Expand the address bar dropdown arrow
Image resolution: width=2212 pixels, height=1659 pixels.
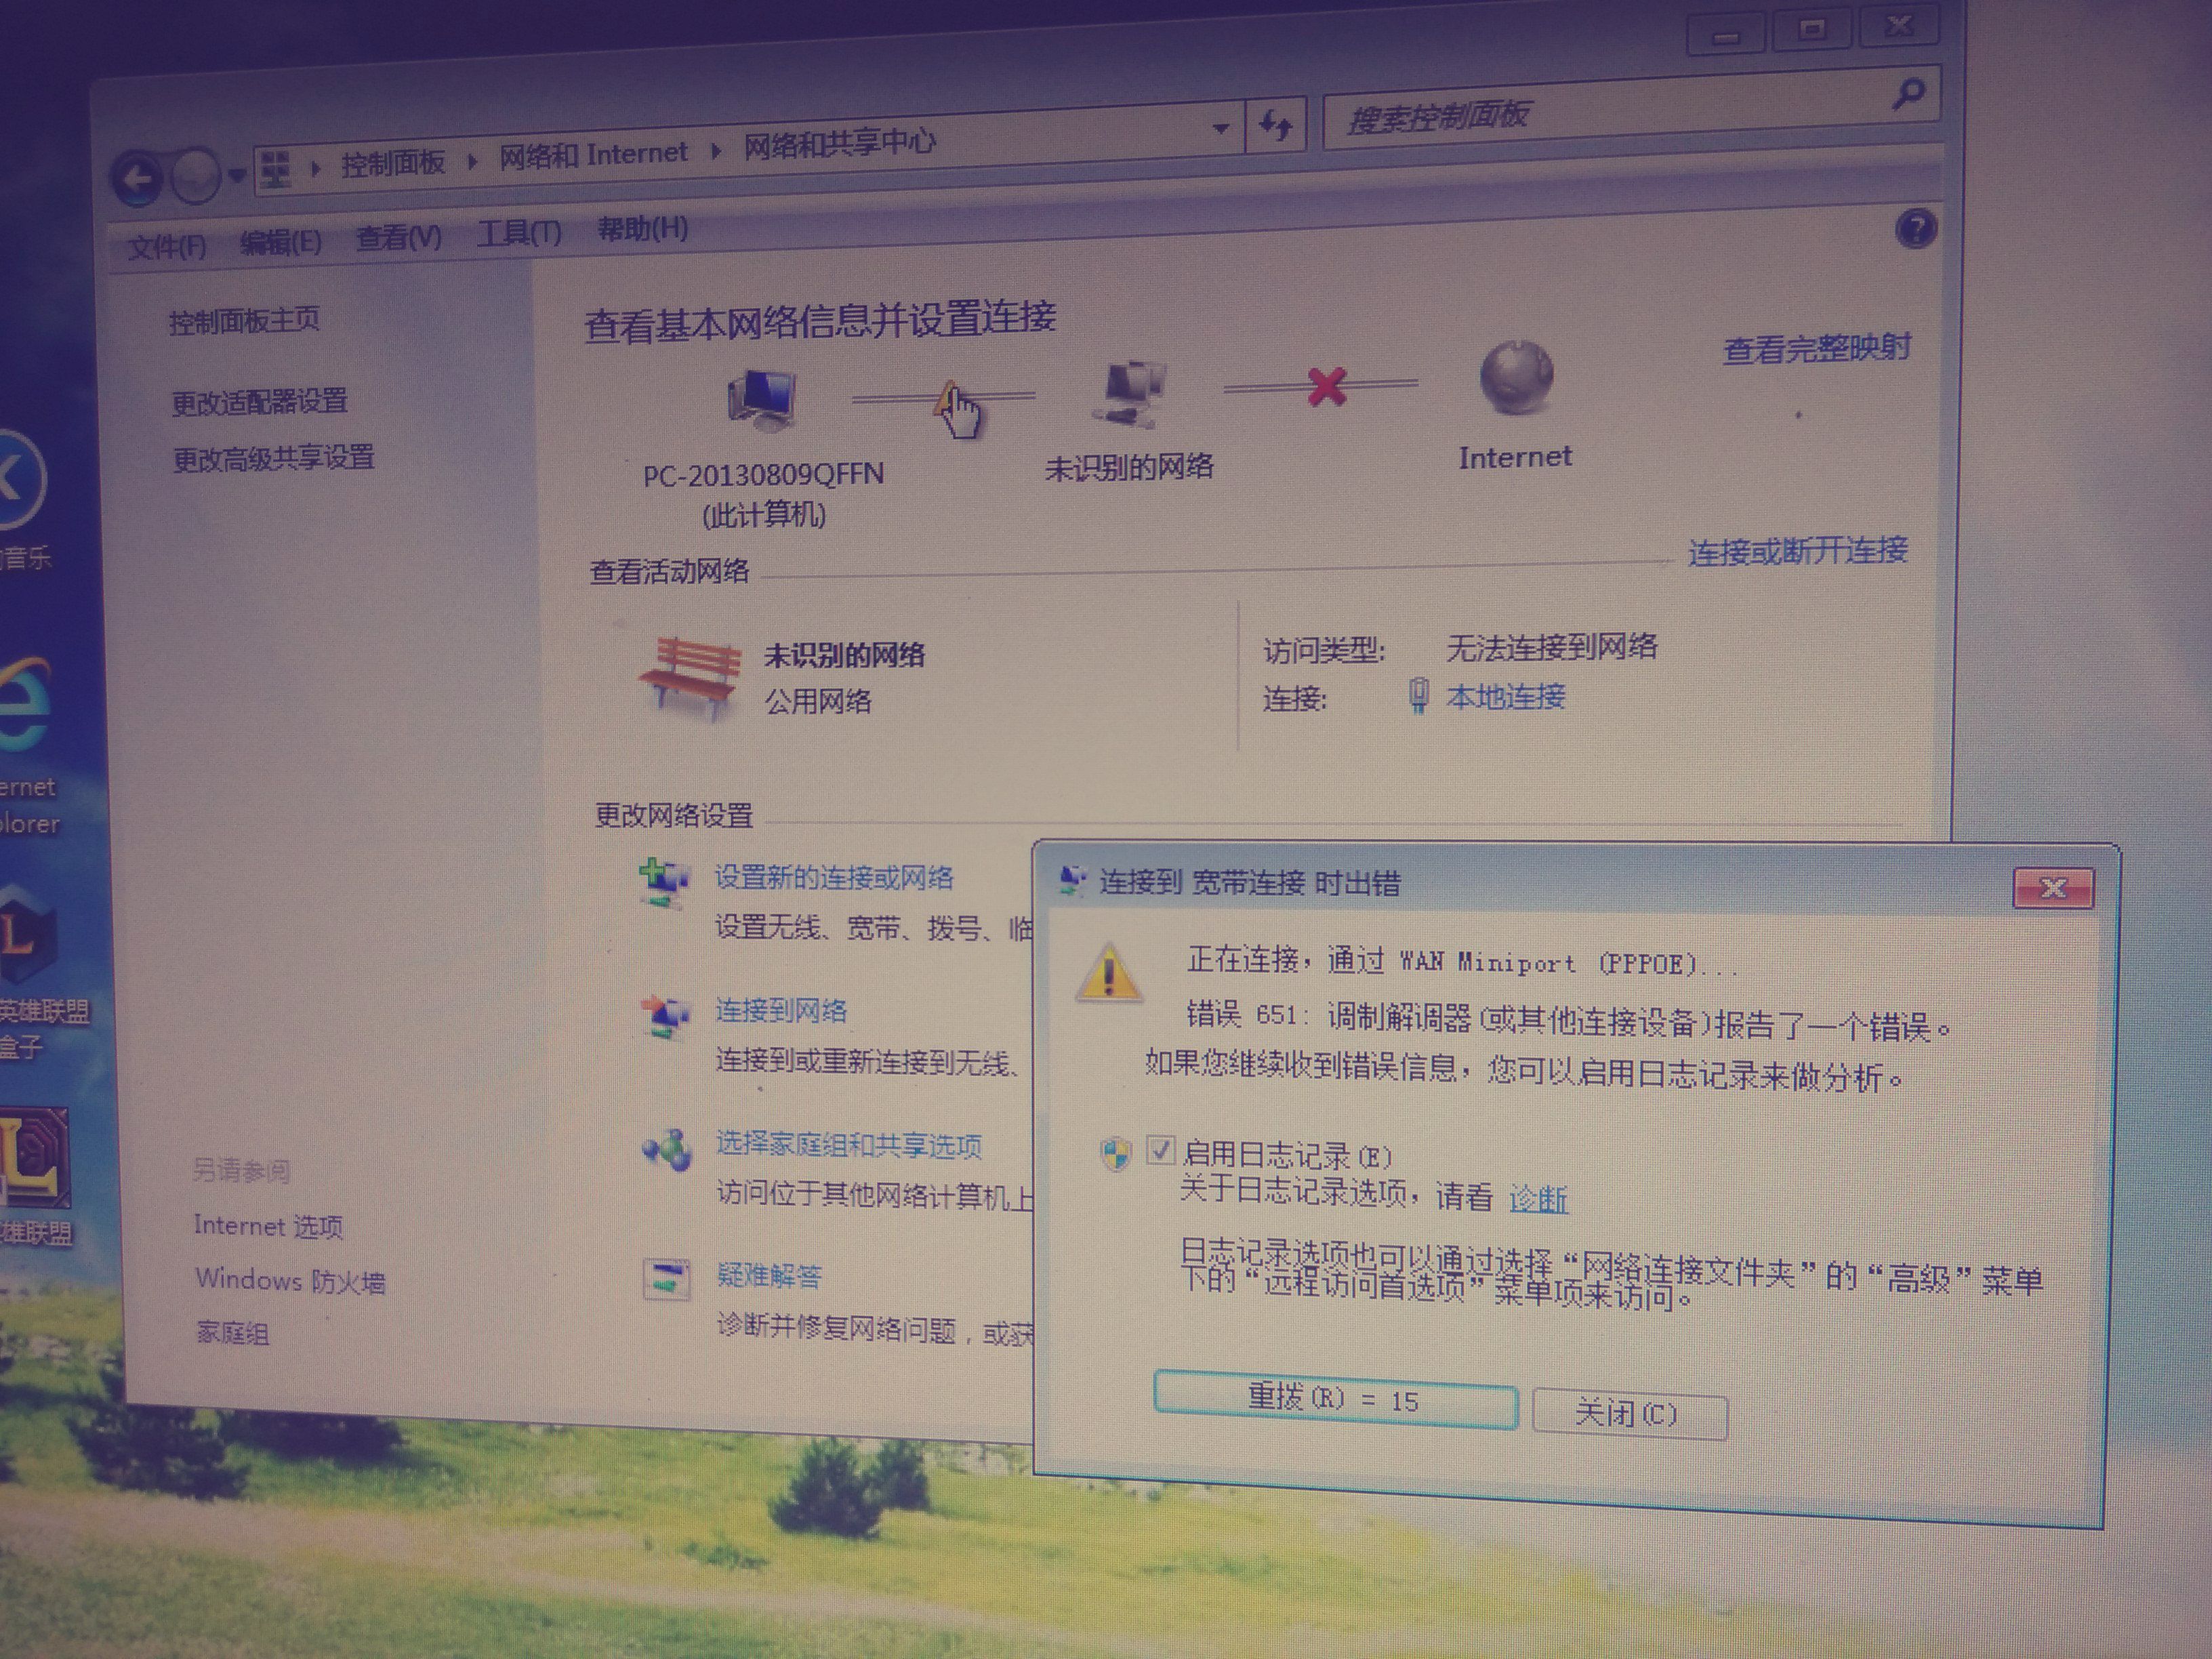[x=1221, y=129]
